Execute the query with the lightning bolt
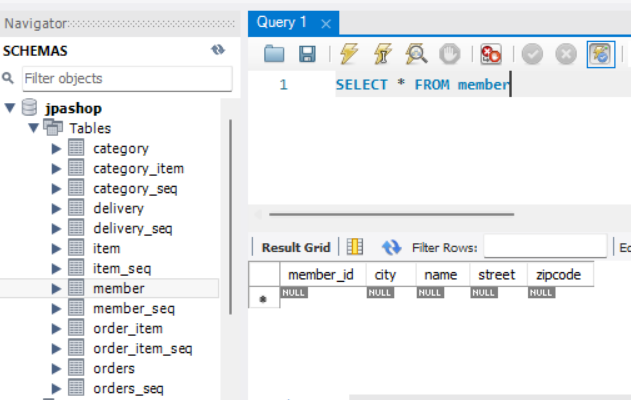 pyautogui.click(x=349, y=54)
